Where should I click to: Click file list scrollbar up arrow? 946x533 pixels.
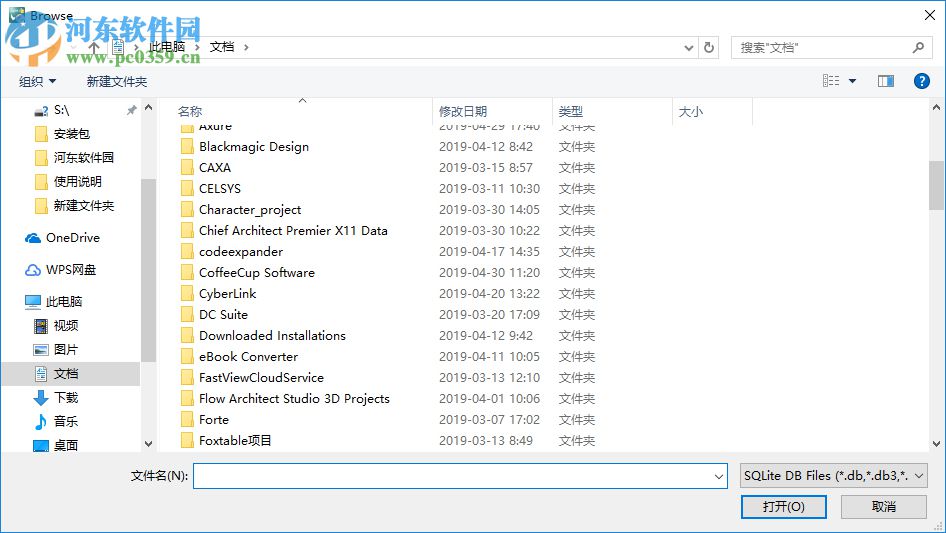point(936,108)
